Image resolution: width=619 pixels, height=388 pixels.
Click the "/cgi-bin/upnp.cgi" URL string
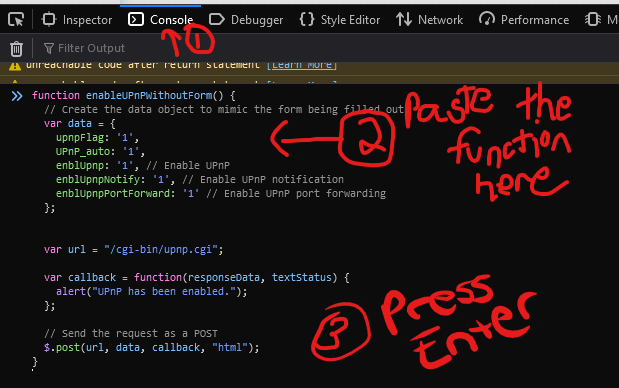[x=161, y=249]
